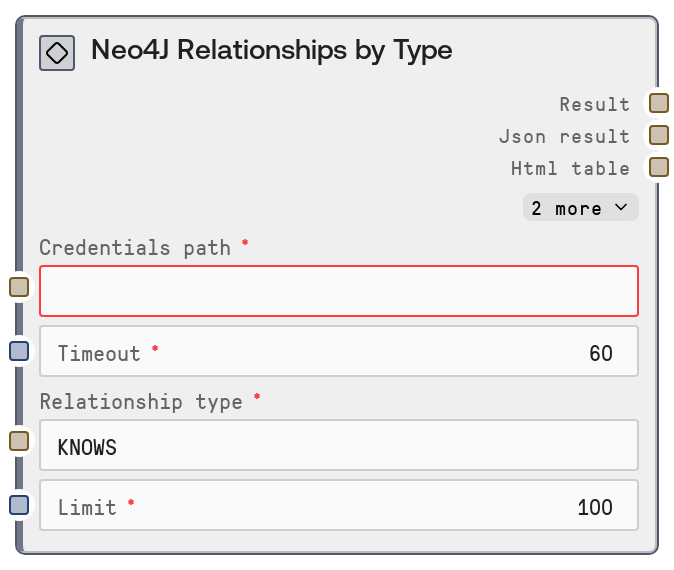Click the Relationship type input port
This screenshot has height=570, width=674.
19,440
